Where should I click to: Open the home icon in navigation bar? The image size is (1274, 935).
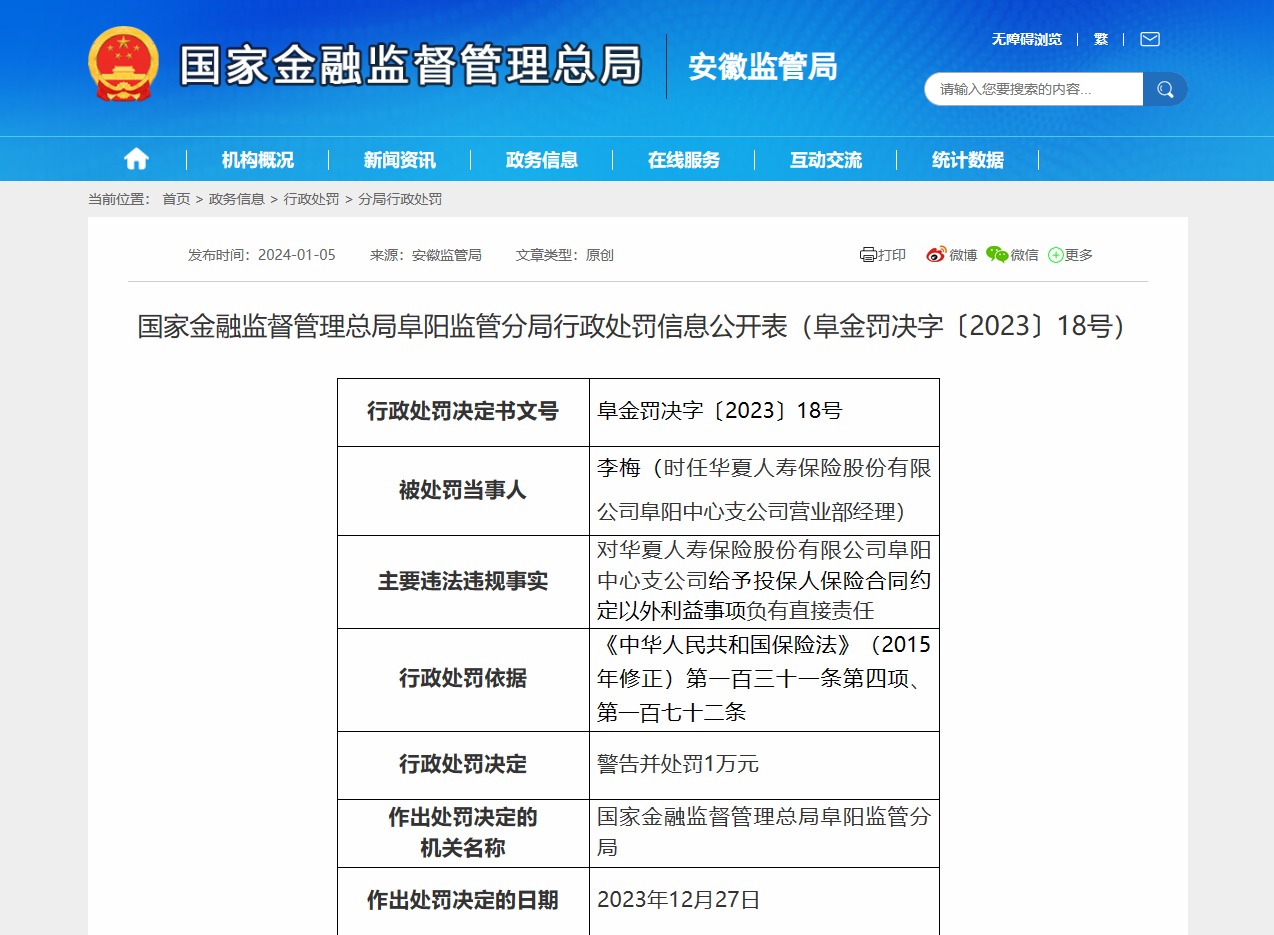click(x=136, y=159)
